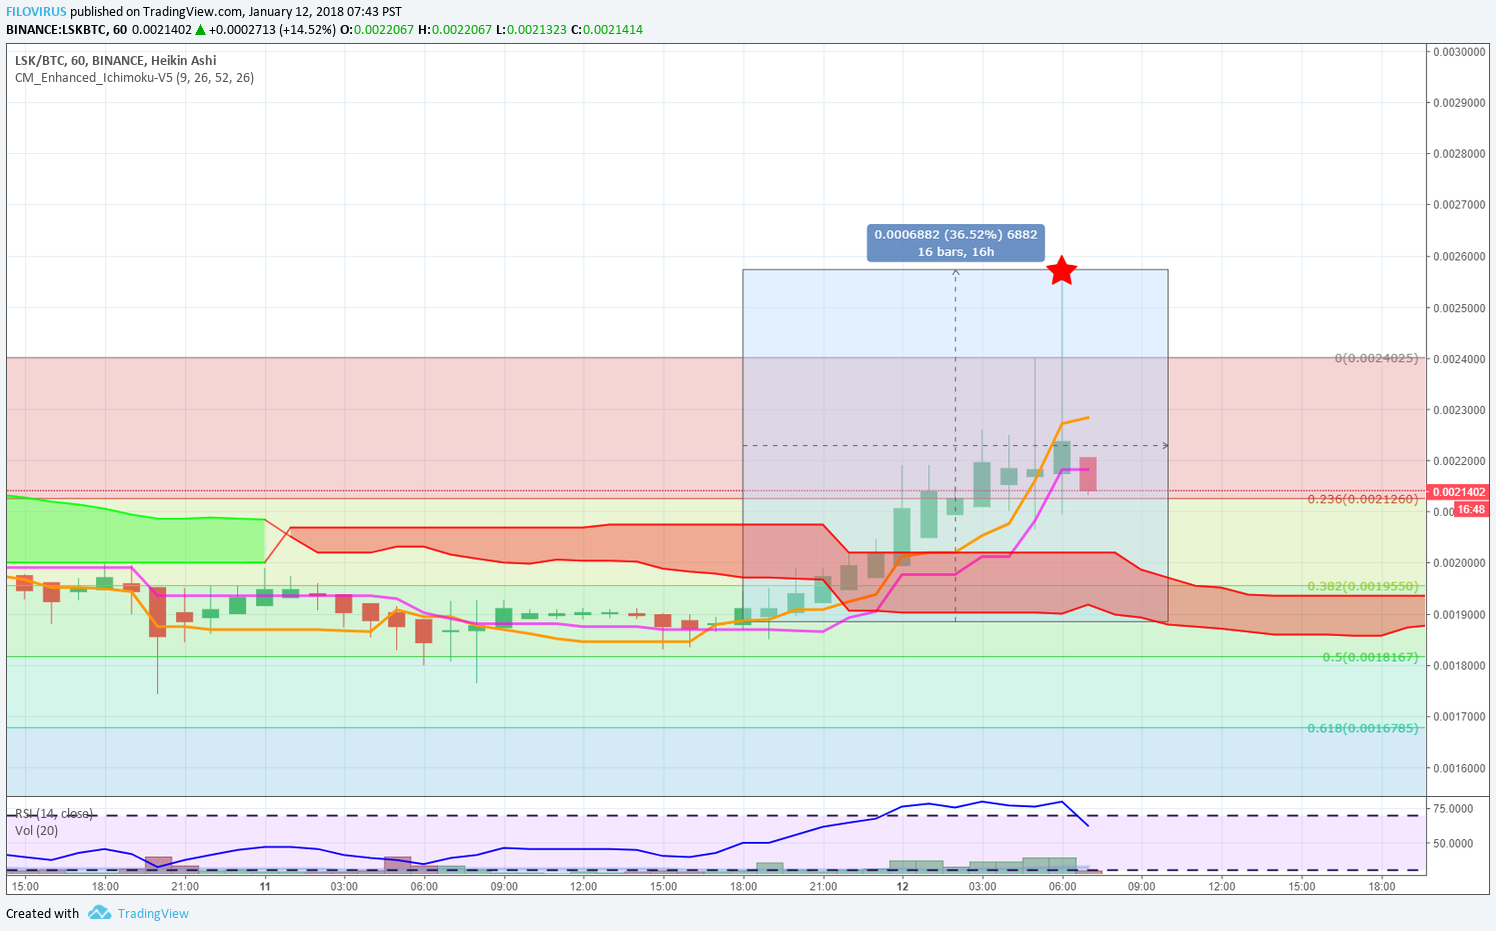Click the +0.0002713 (+14.52%) change value
This screenshot has width=1496, height=931.
pos(272,30)
